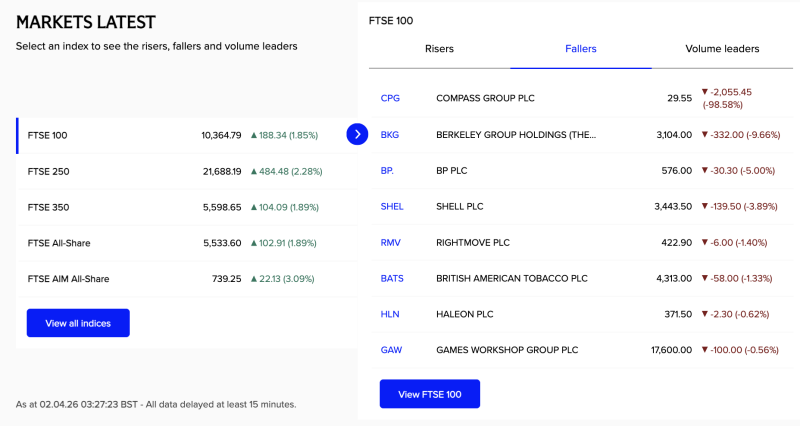Open the GAW ticker link
This screenshot has height=426, width=800.
[x=391, y=349]
